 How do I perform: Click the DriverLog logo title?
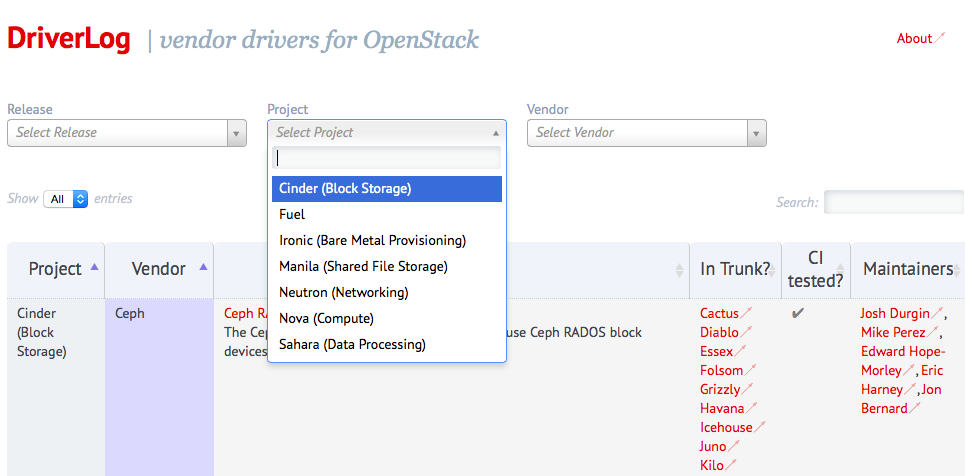(x=69, y=39)
